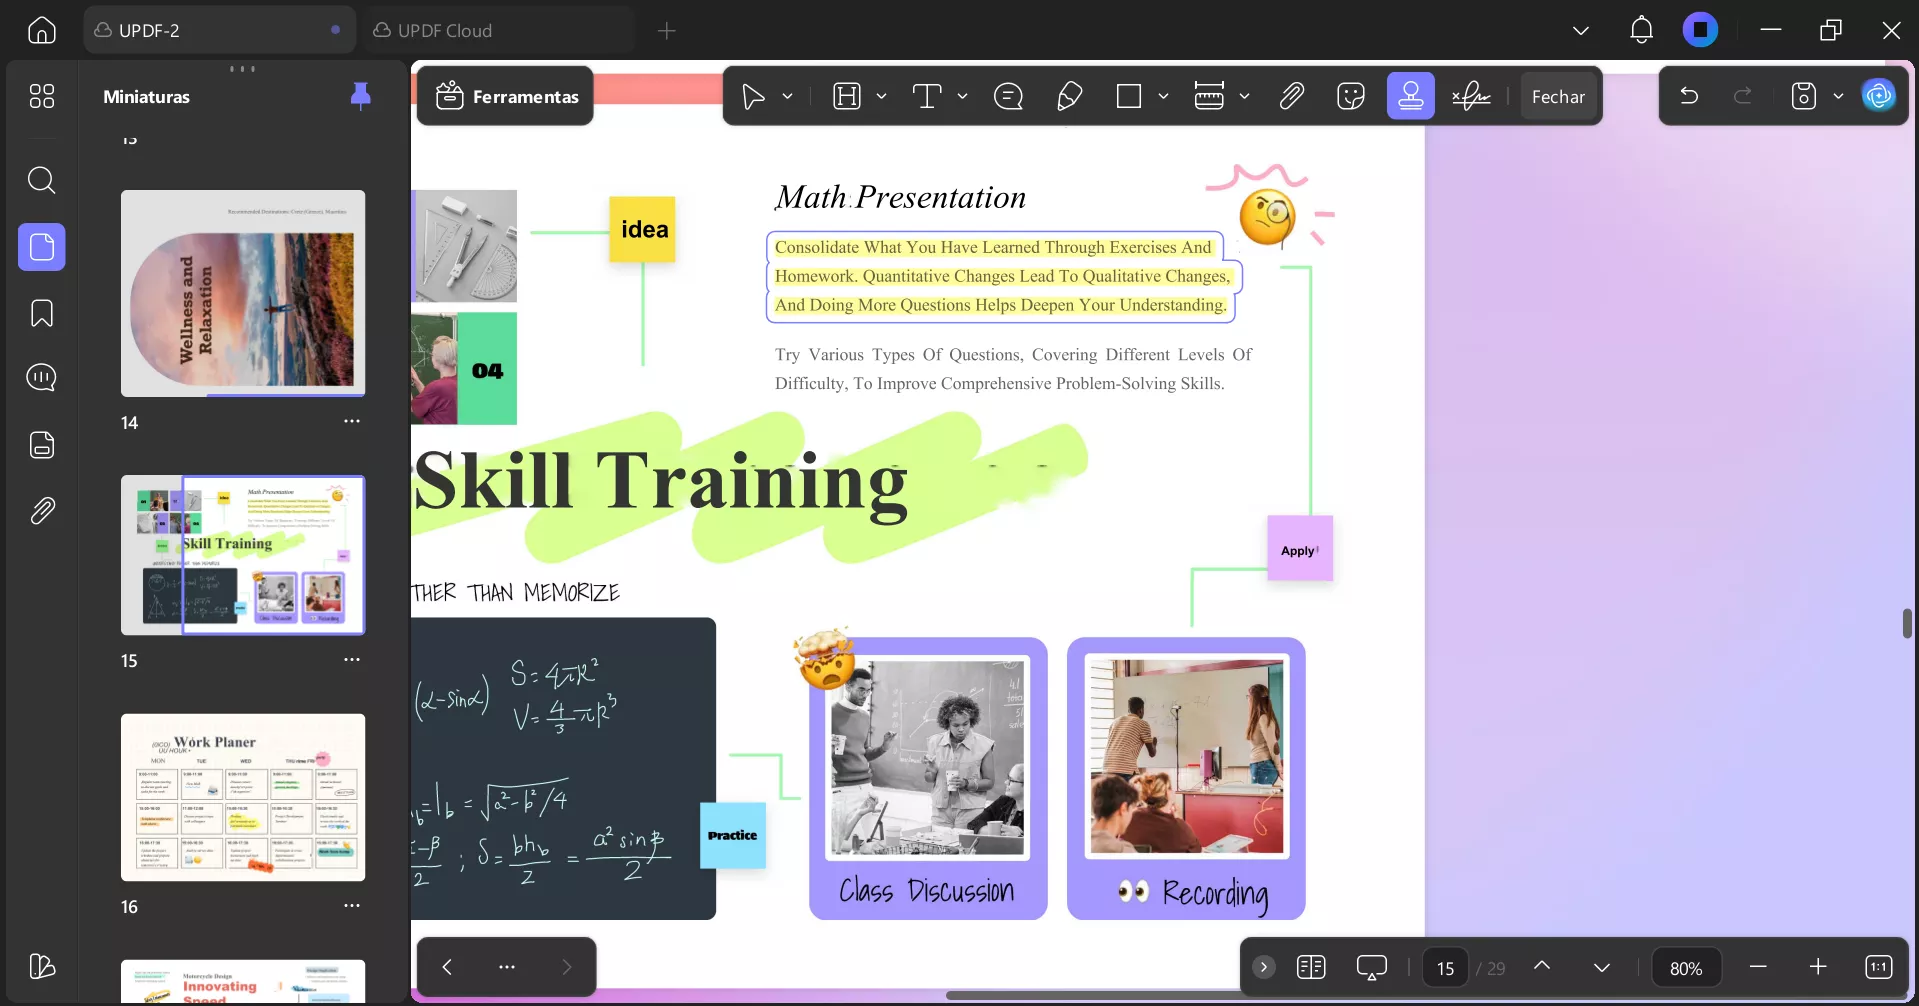Start slideshow presentation mode

coord(1372,967)
